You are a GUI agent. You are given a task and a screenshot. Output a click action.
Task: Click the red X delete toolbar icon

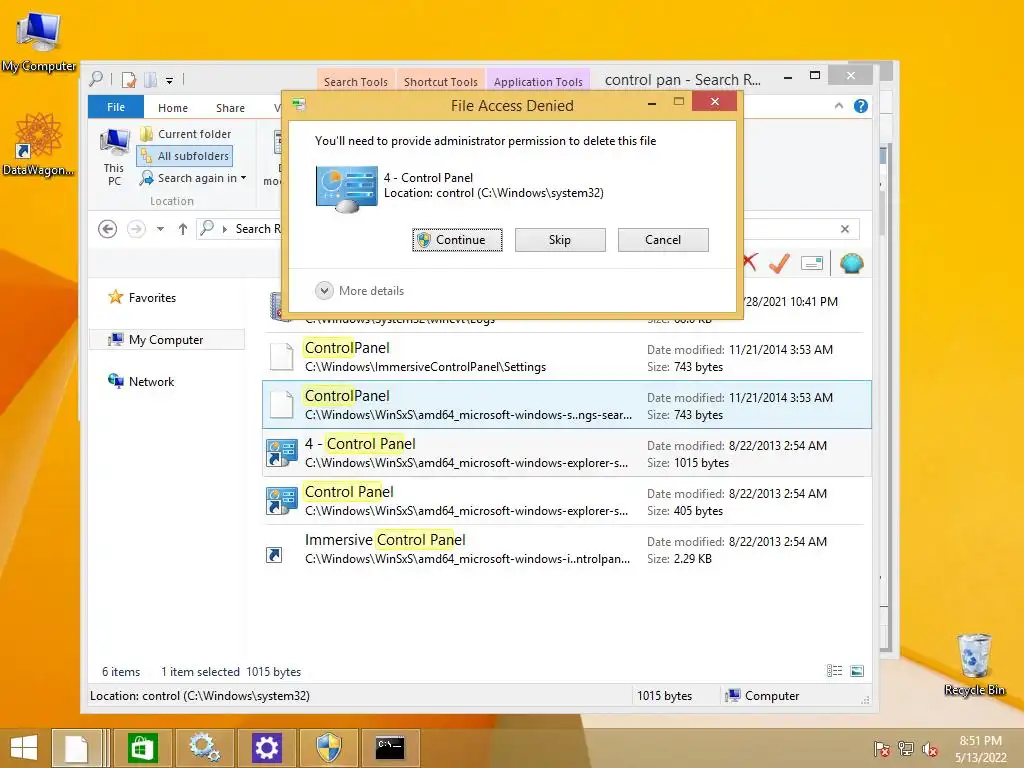coord(750,263)
